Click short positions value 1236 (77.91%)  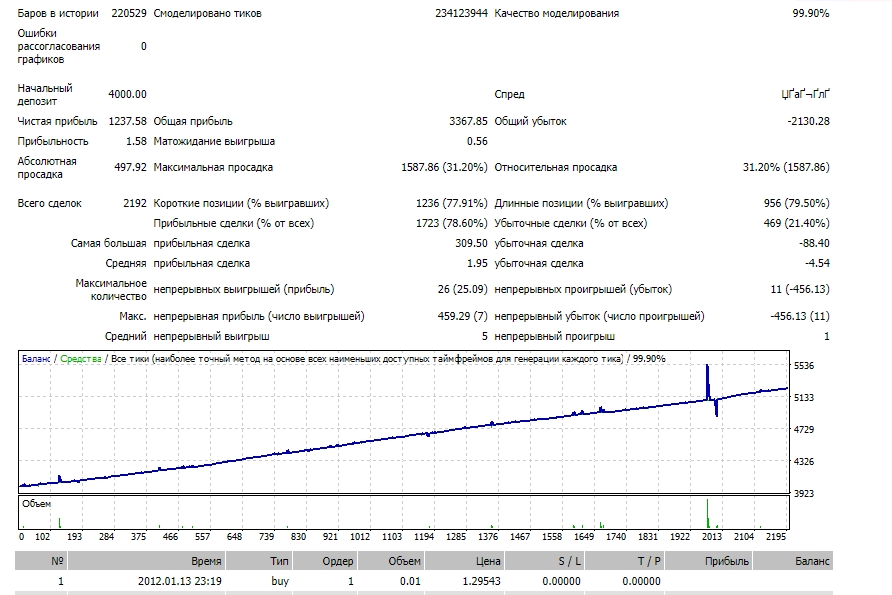(x=452, y=203)
